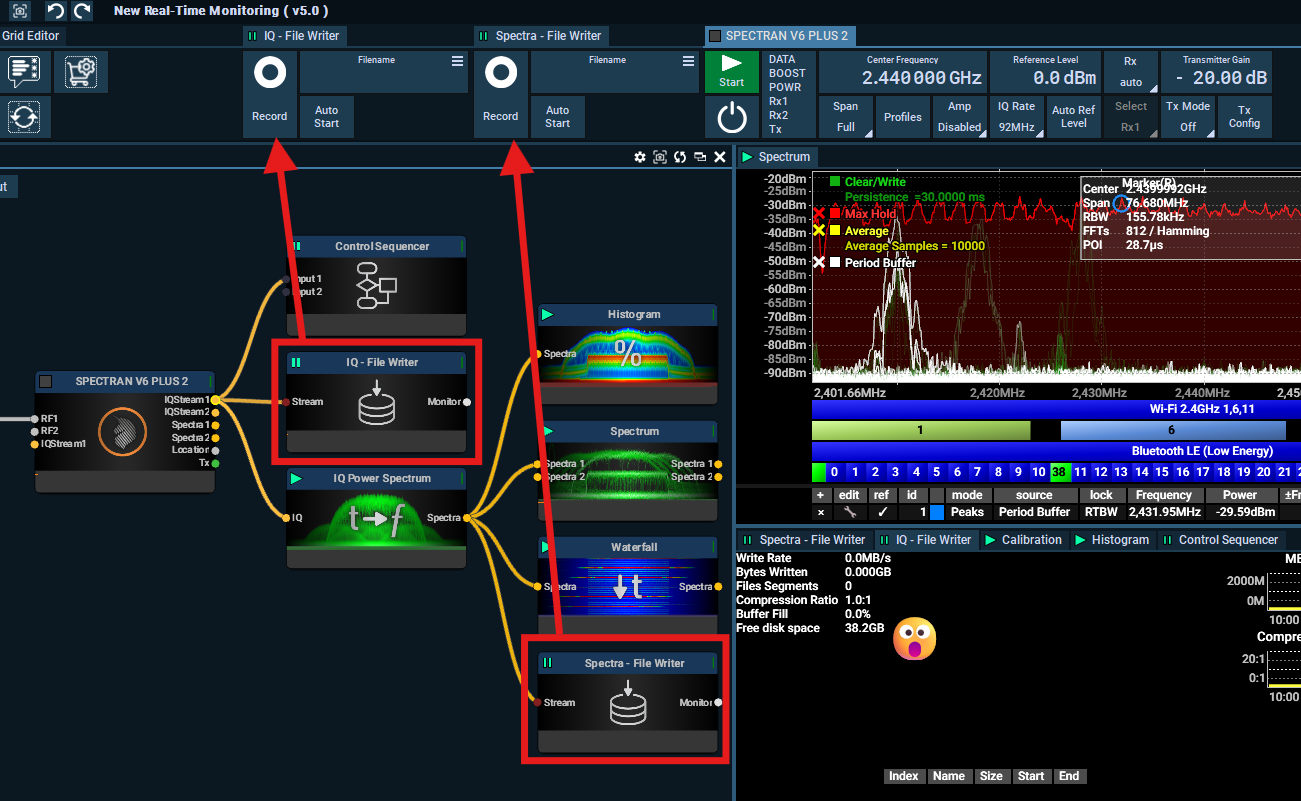Click the Grid Editor refresh arrows icon

23,117
